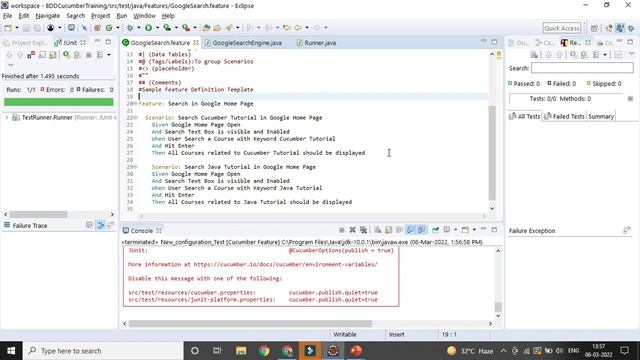
Task: Open the Project menu
Action: click(x=100, y=16)
